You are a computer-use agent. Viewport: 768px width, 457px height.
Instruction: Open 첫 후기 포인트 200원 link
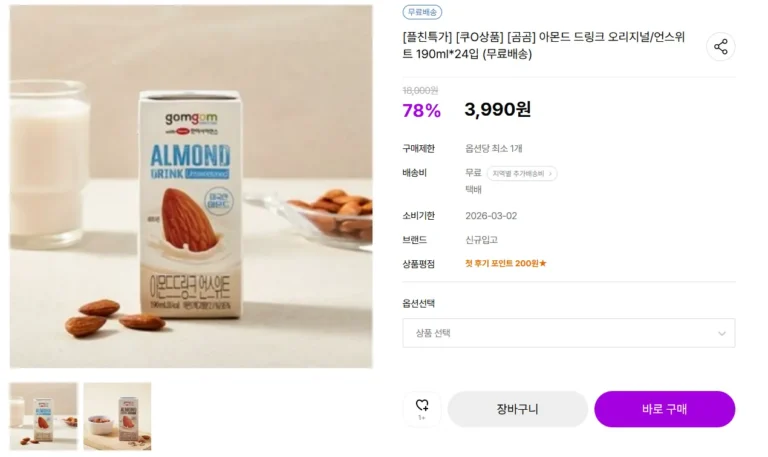point(503,264)
